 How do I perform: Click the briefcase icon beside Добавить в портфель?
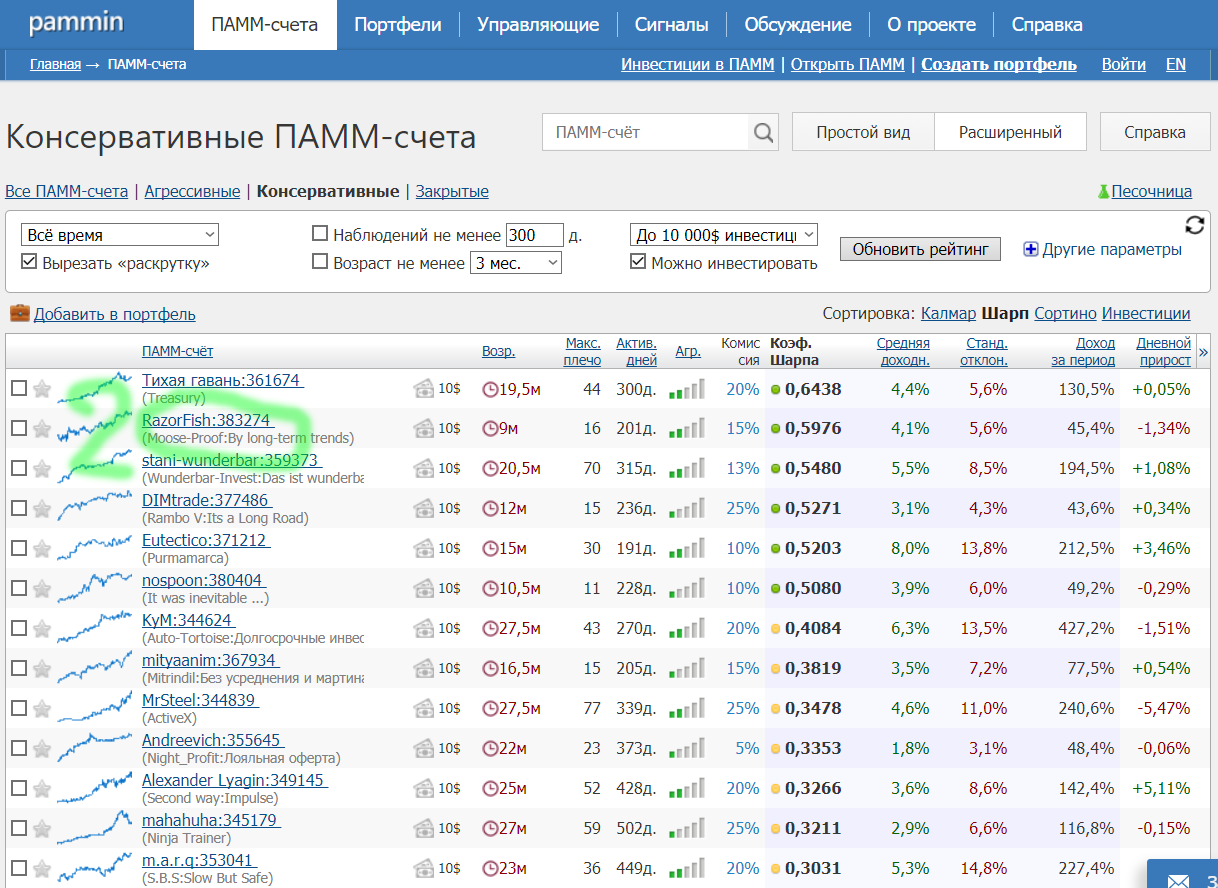[19, 314]
